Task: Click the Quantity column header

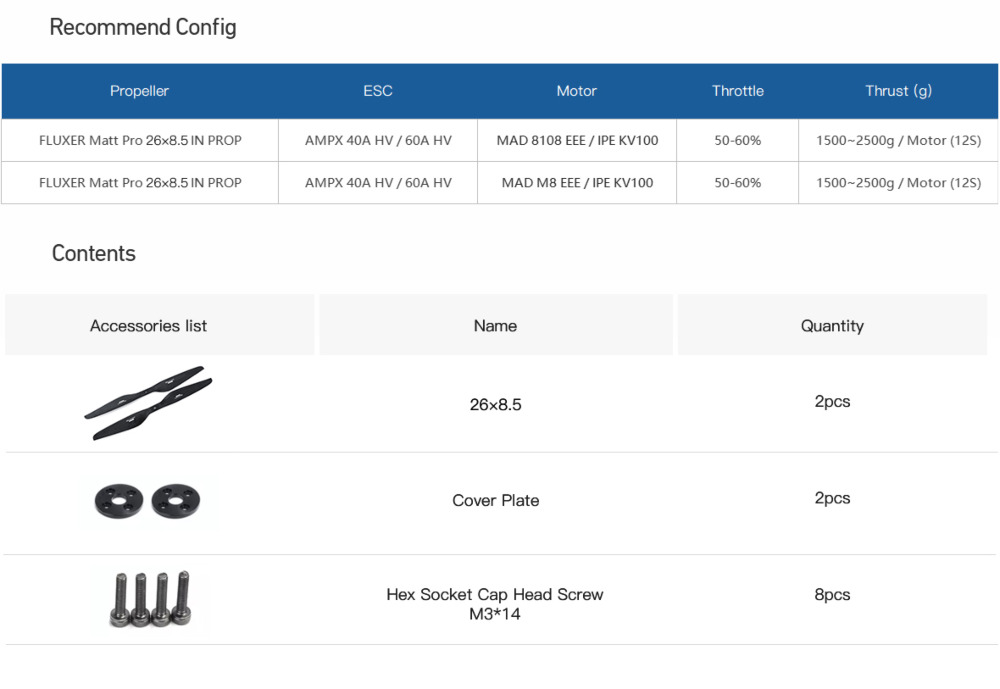Action: [x=832, y=326]
